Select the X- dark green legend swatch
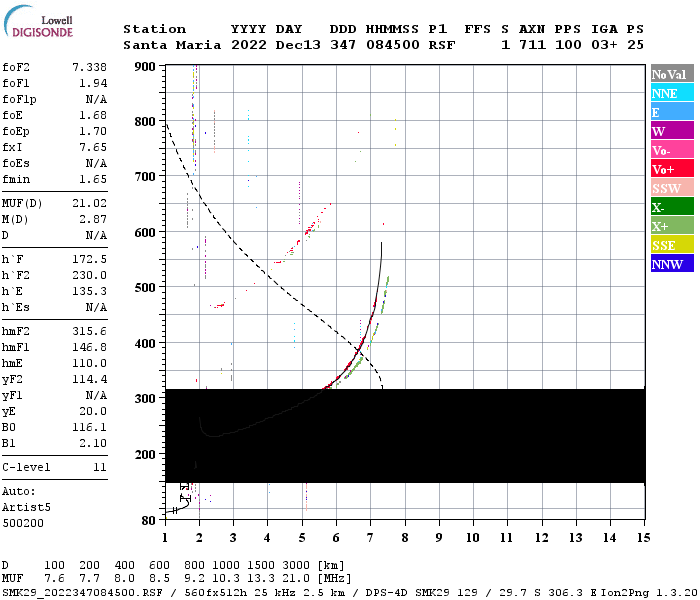 (x=672, y=207)
